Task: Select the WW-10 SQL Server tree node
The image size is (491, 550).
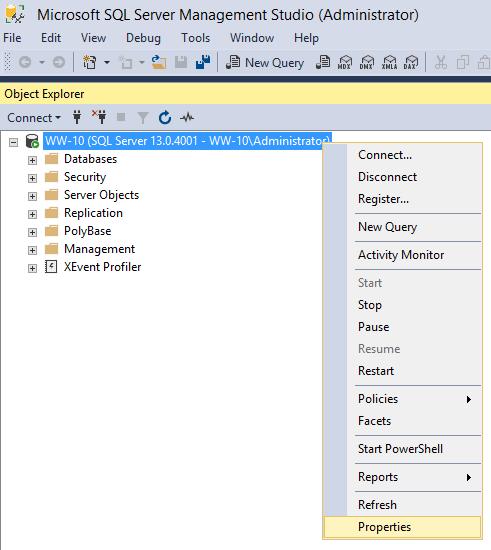Action: 187,141
